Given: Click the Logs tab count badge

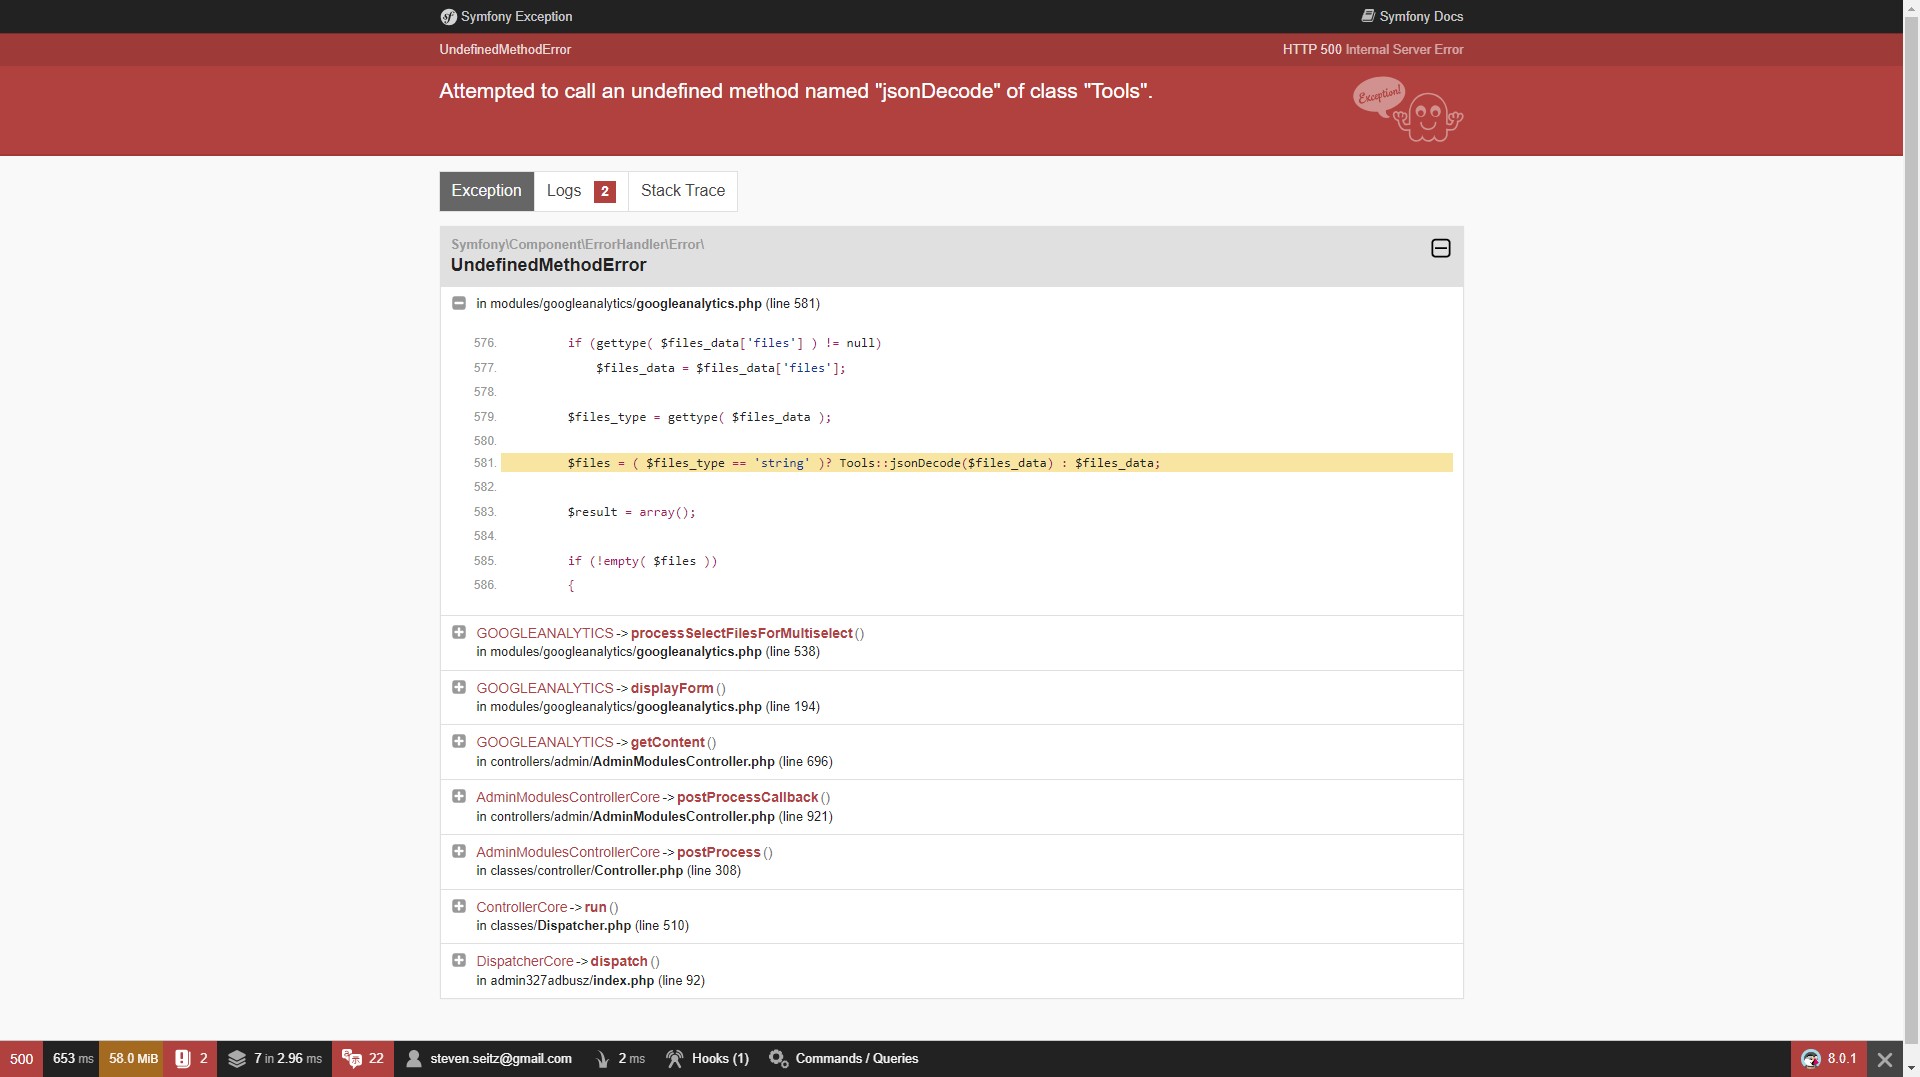Looking at the screenshot, I should point(605,191).
